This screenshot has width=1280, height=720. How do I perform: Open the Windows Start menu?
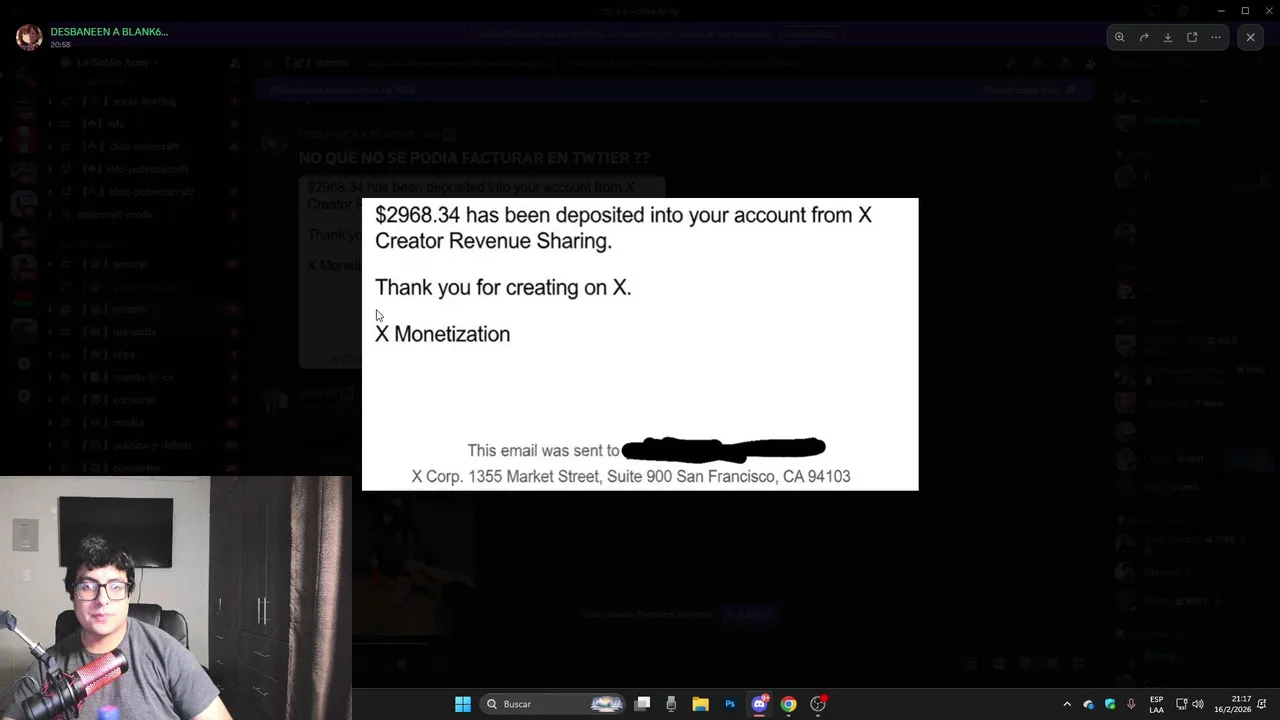point(463,704)
